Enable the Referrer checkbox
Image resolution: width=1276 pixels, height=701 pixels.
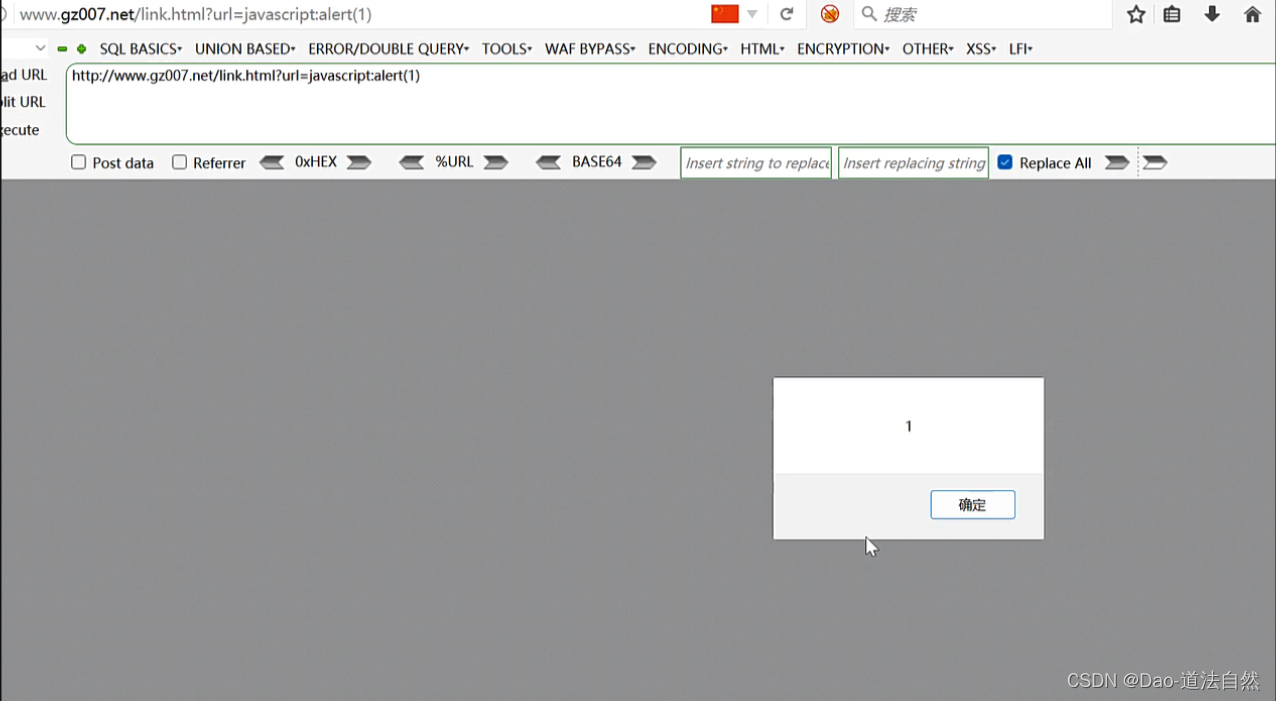(180, 162)
